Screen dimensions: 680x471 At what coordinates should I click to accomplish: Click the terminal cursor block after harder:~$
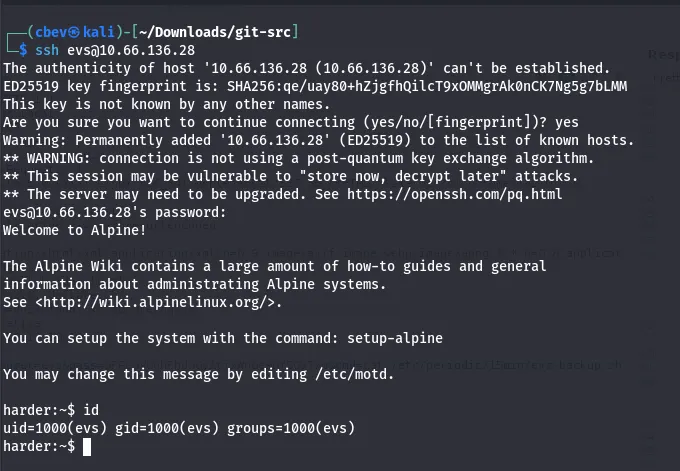click(87, 447)
